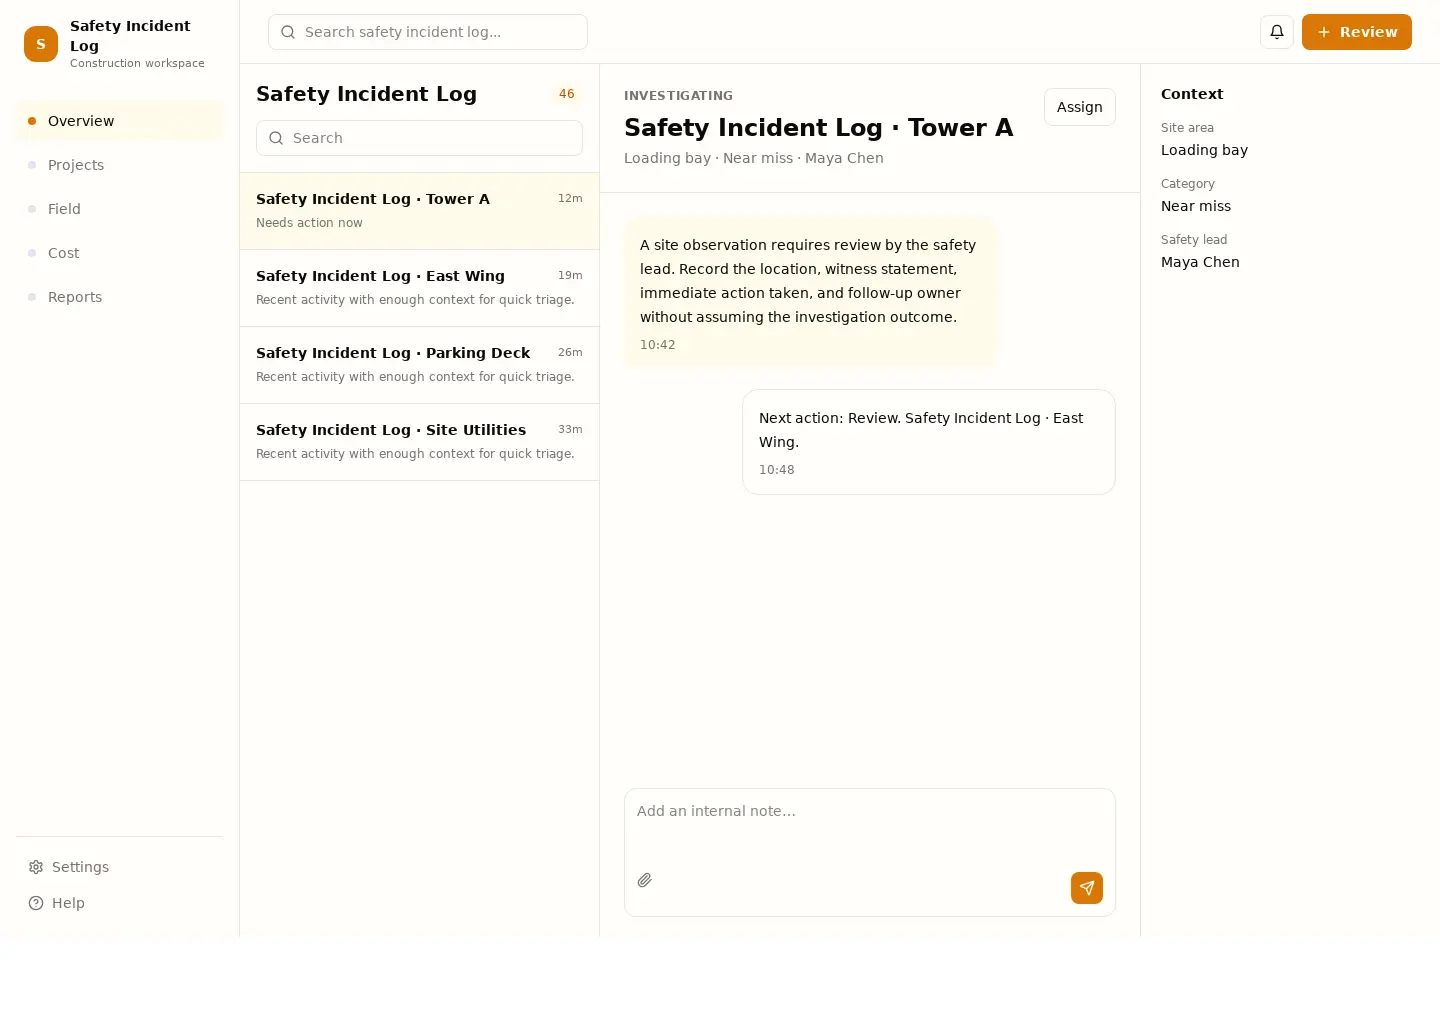
Task: Open the Site Utilities incident
Action: click(x=420, y=442)
